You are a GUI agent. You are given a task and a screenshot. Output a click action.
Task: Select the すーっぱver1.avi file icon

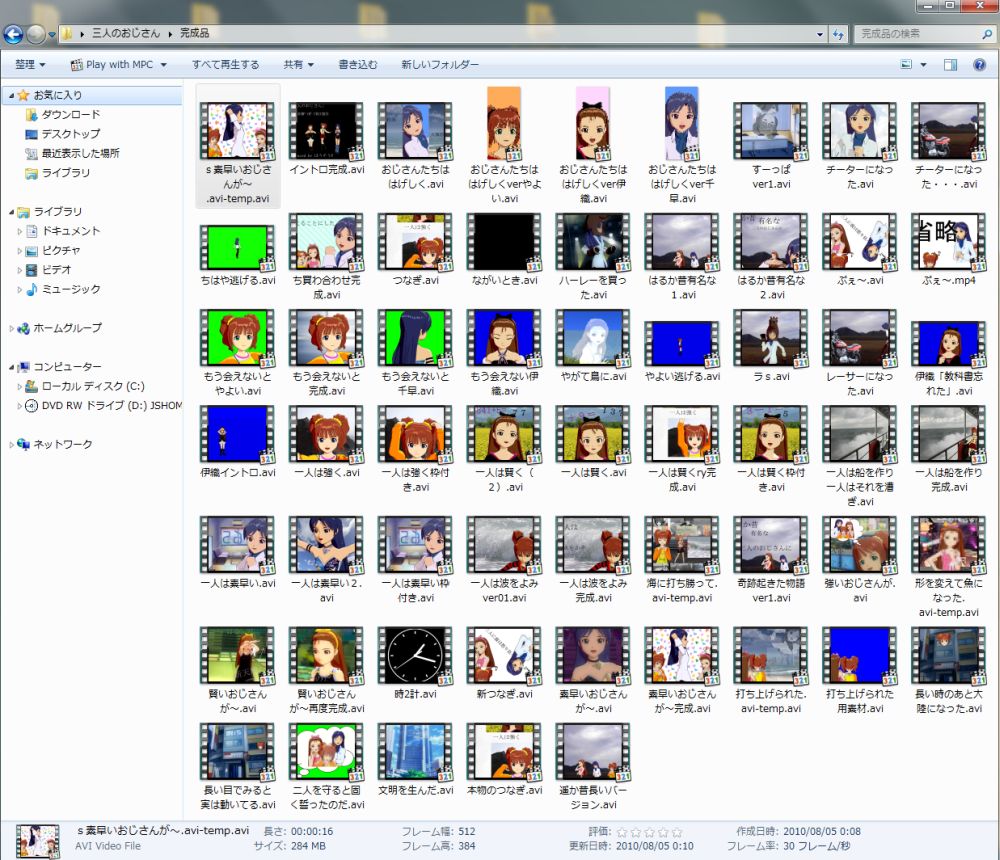[771, 131]
